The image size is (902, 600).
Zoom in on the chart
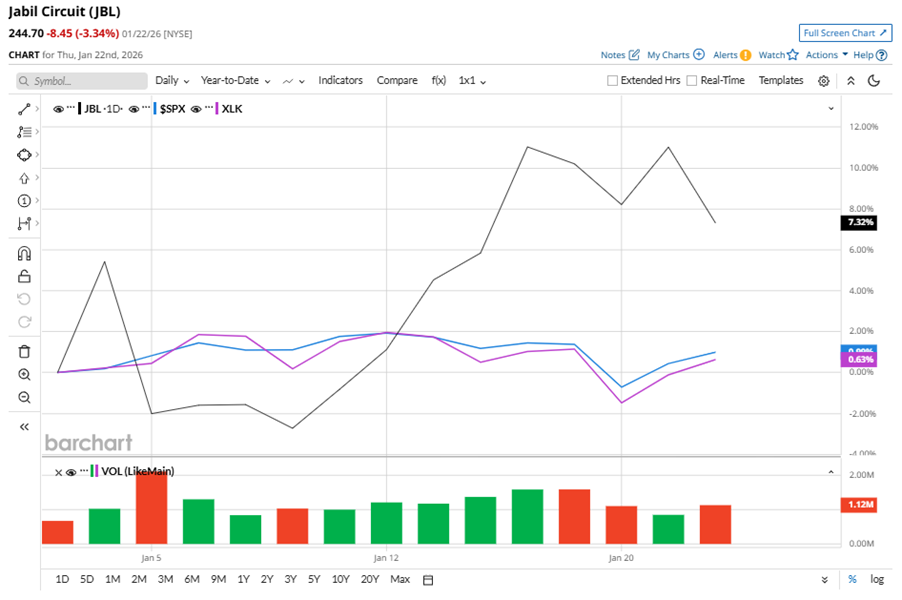[24, 374]
